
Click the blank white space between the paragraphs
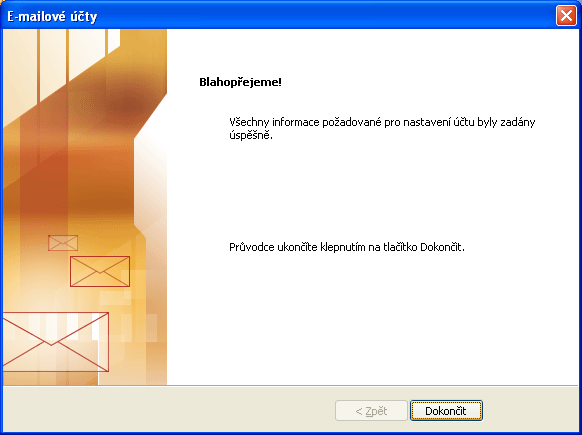(x=371, y=191)
